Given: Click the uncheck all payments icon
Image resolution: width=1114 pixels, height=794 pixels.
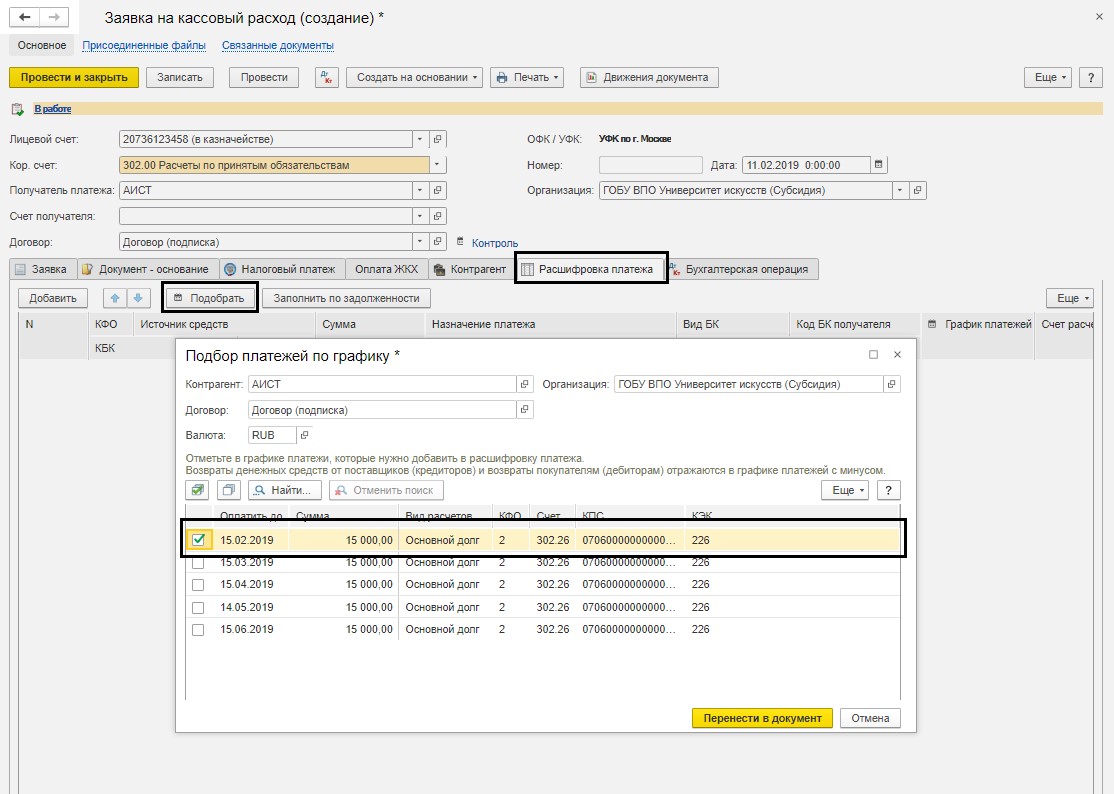Looking at the screenshot, I should (229, 490).
